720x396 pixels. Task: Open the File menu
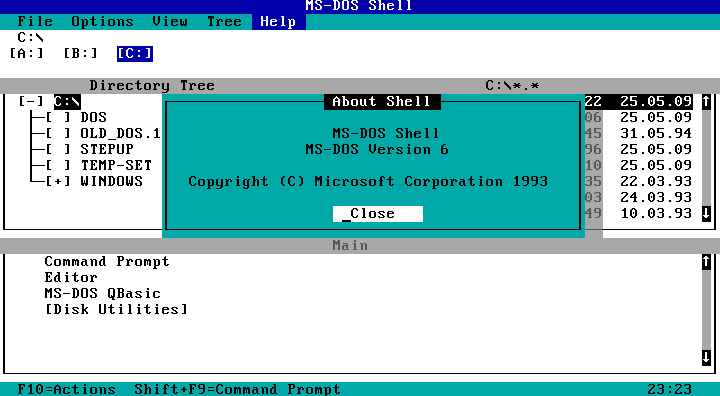click(x=35, y=22)
